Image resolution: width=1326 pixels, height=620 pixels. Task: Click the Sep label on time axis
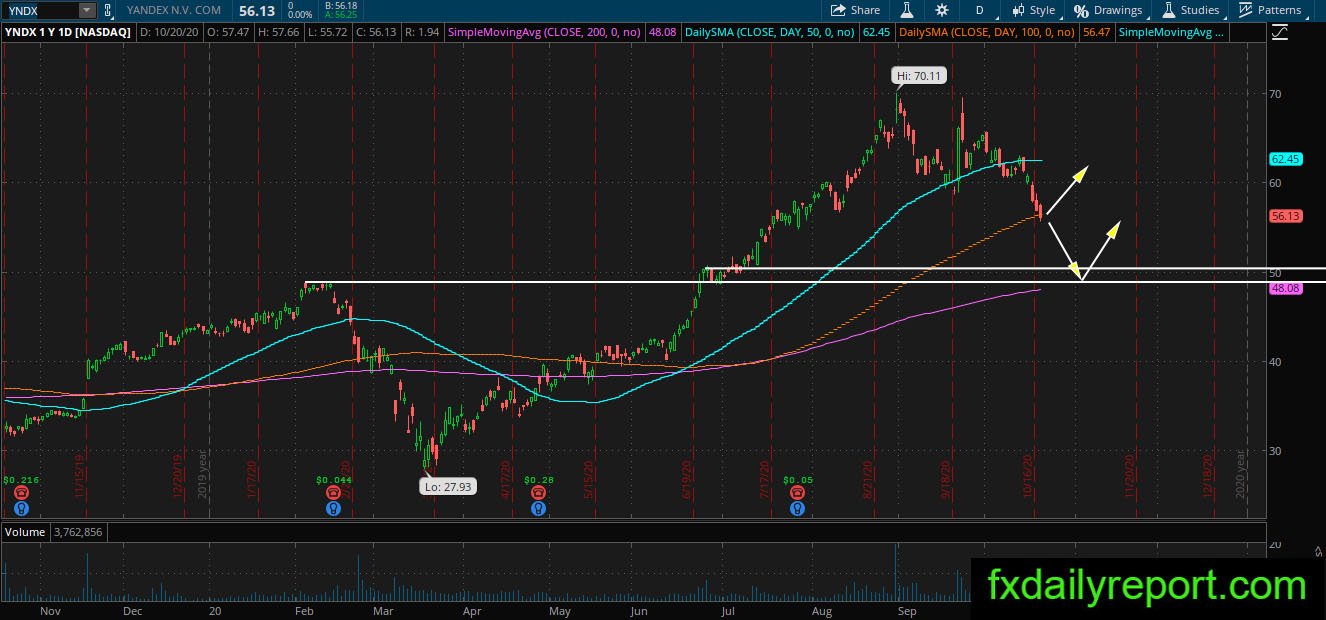tap(908, 610)
